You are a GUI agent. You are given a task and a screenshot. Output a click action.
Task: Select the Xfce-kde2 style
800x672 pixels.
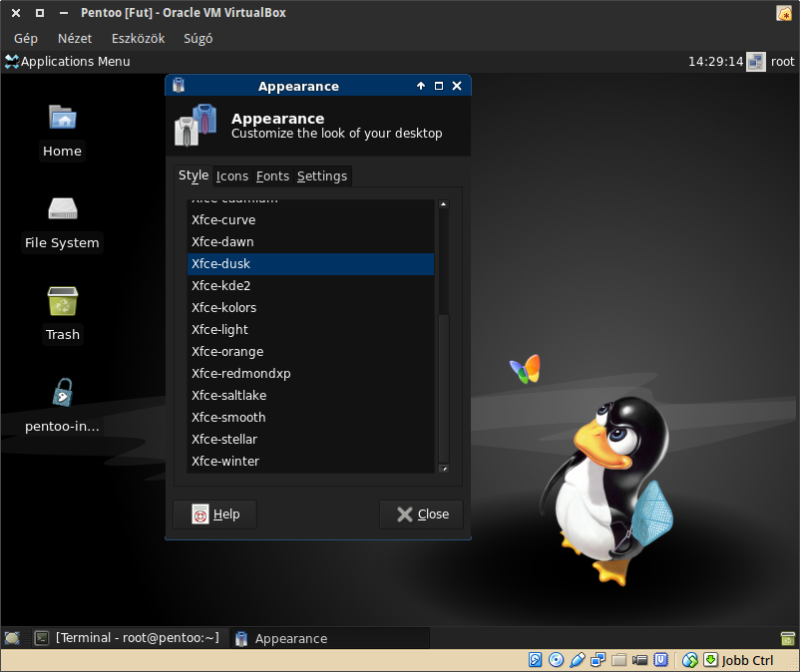pos(311,286)
